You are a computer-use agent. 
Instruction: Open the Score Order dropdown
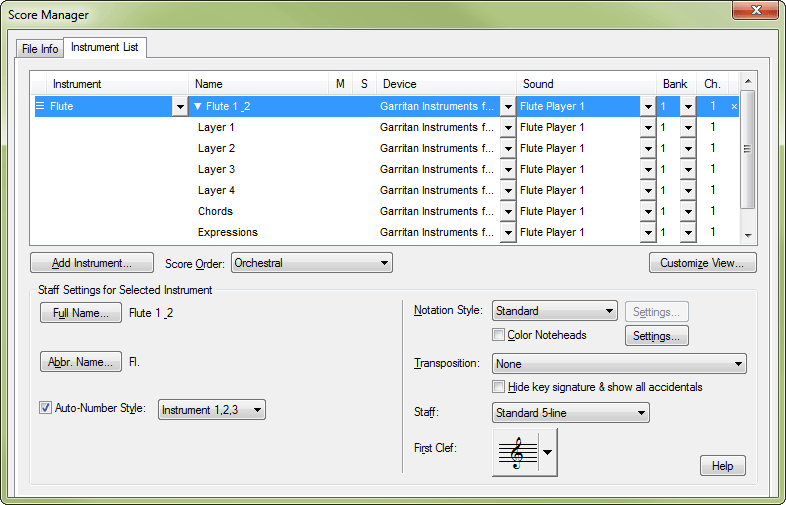311,263
